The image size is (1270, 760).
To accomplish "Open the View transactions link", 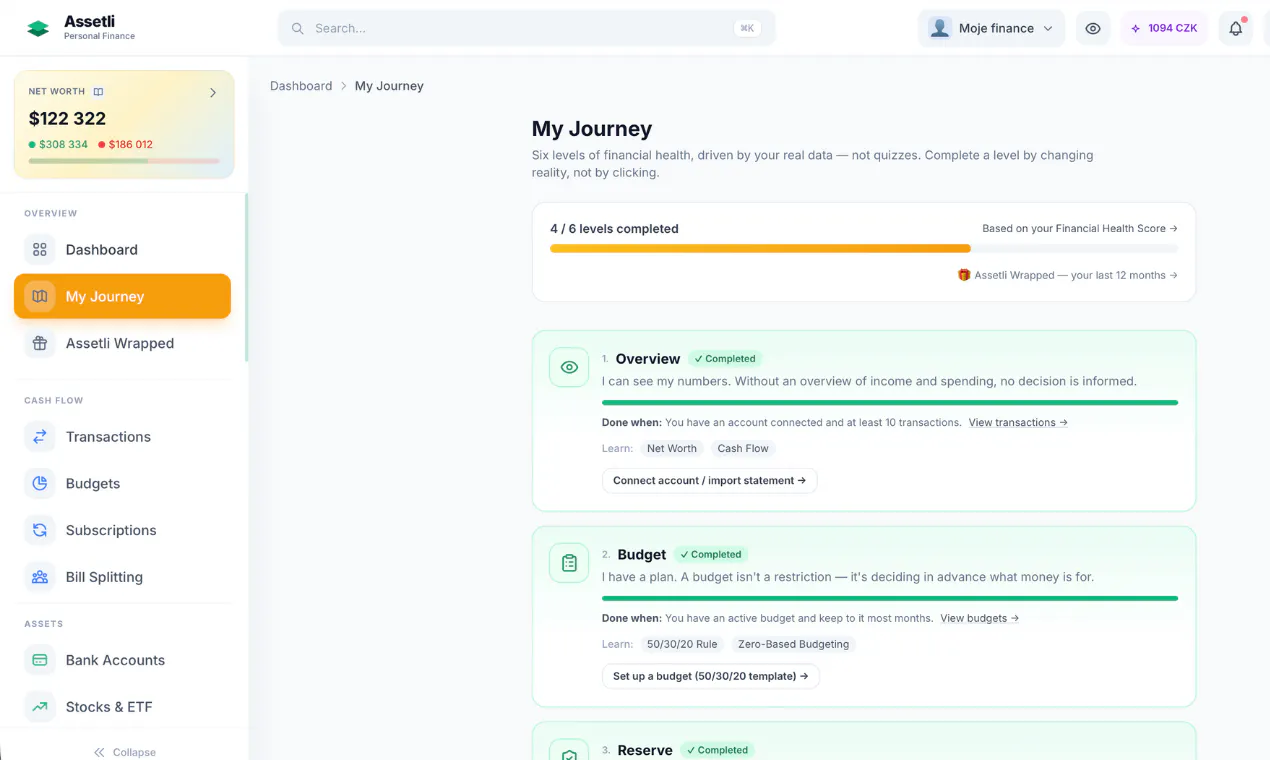I will pyautogui.click(x=1018, y=422).
